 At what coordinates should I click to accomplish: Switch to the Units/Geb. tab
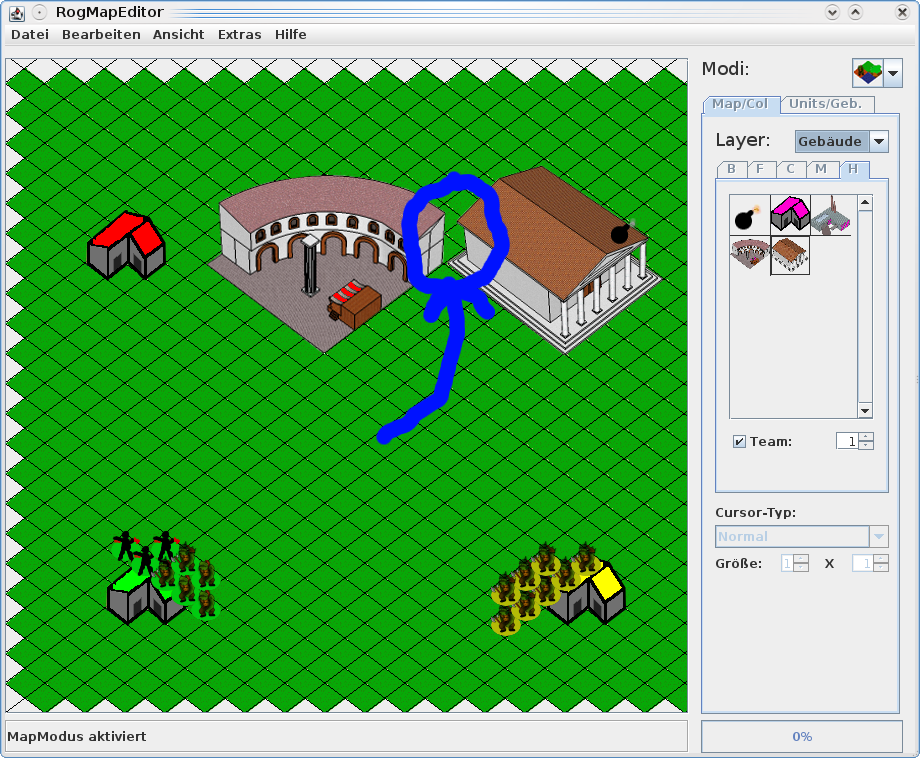click(825, 104)
